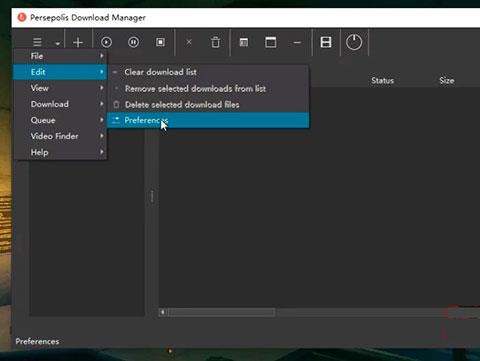The width and height of the screenshot is (480, 361).
Task: Open Preferences from the Edit submenu
Action: 208,120
